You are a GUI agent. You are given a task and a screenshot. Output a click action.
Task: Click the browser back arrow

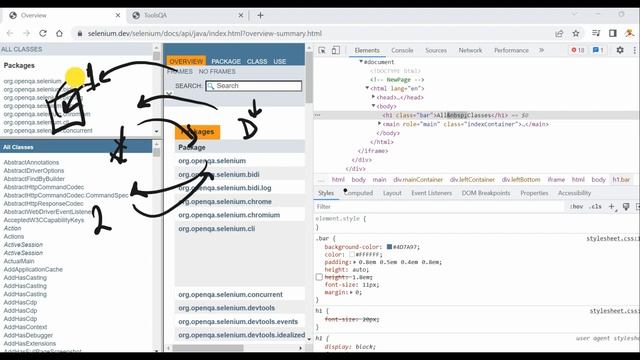coord(10,33)
